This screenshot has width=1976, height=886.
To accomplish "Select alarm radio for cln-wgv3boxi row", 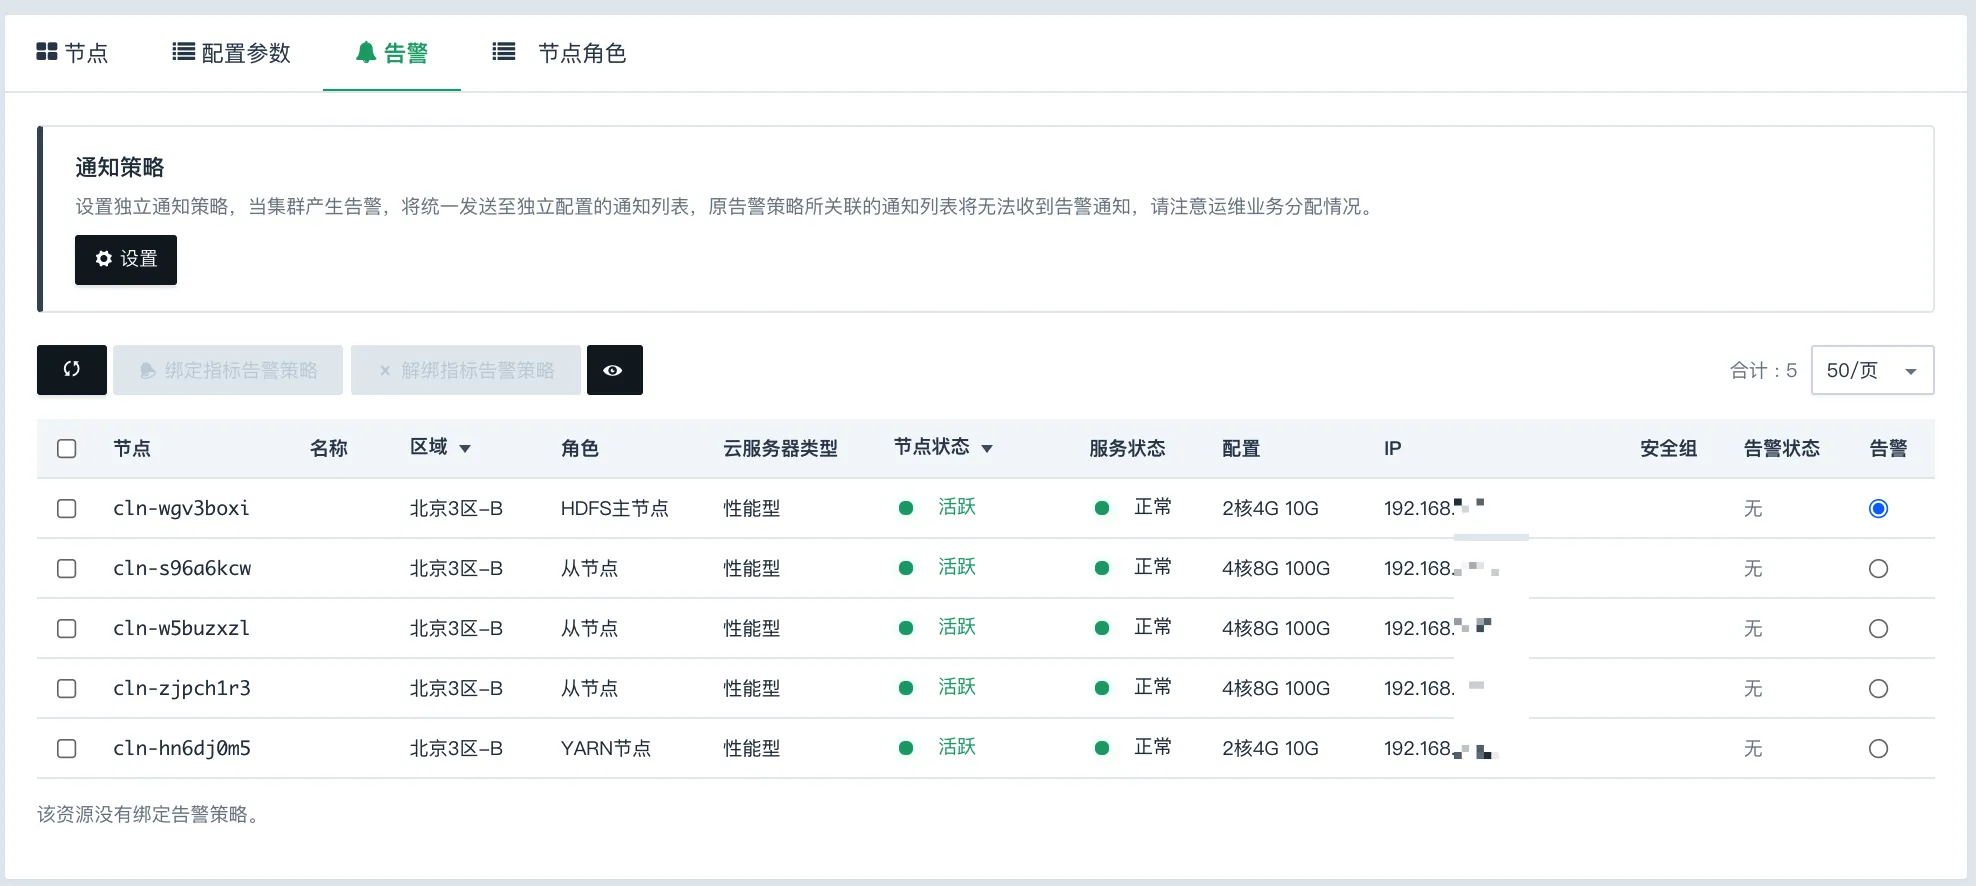I will [1878, 509].
